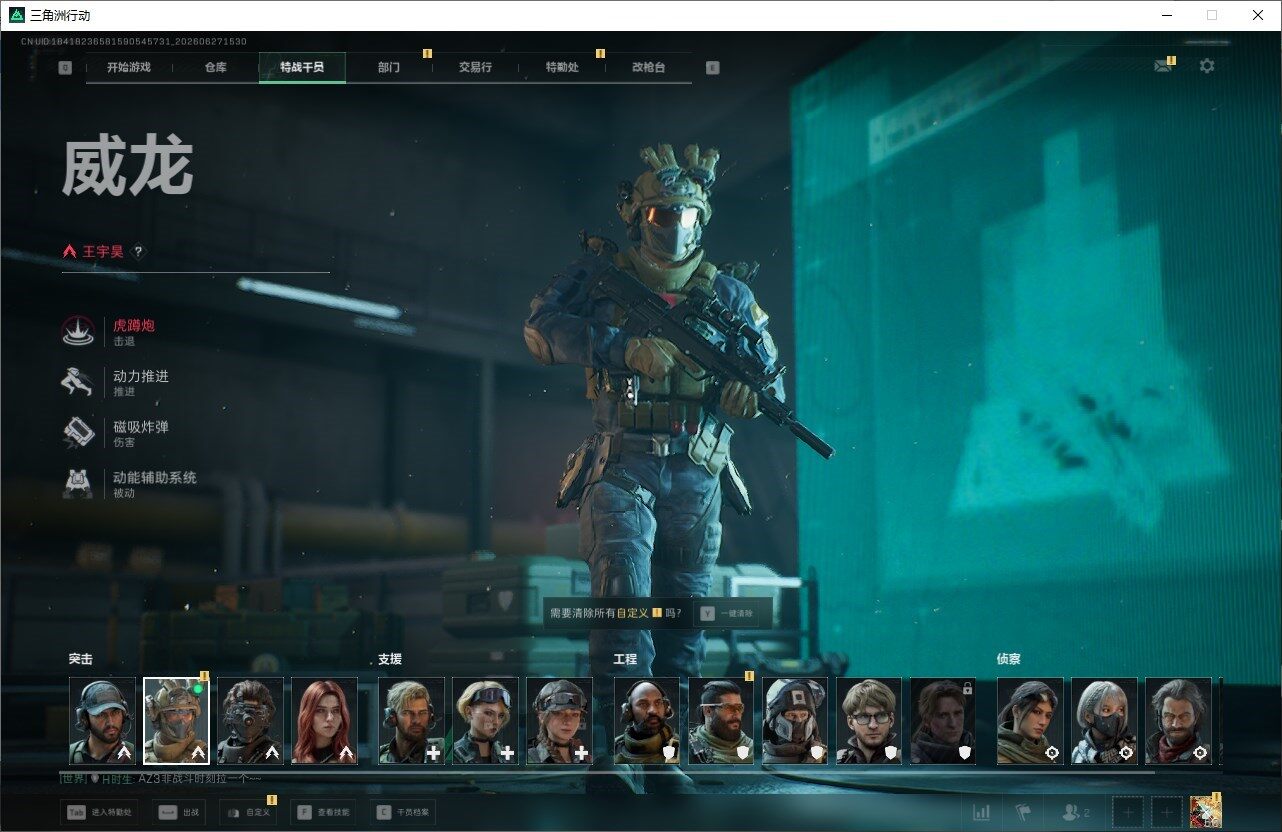Click the flag icon in the bottom bar
The height and width of the screenshot is (832, 1282).
1022,813
